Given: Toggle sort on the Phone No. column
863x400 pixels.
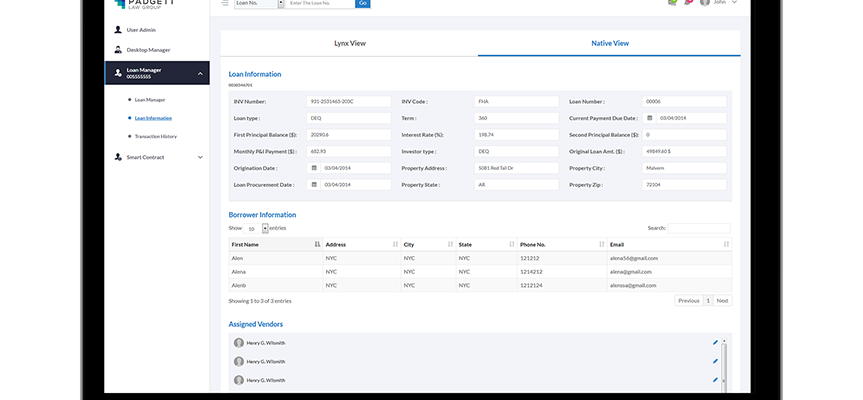Looking at the screenshot, I should click(600, 244).
